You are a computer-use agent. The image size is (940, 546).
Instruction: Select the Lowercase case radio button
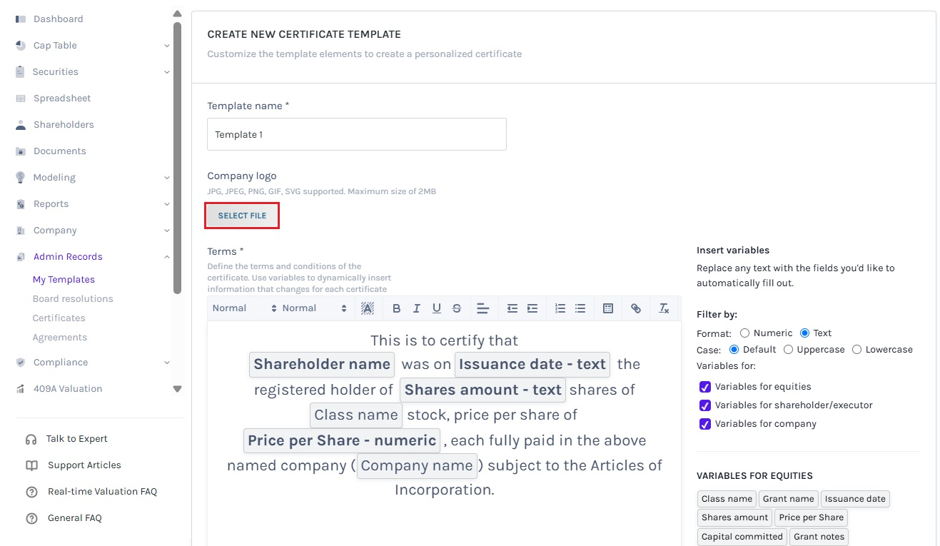(x=857, y=349)
